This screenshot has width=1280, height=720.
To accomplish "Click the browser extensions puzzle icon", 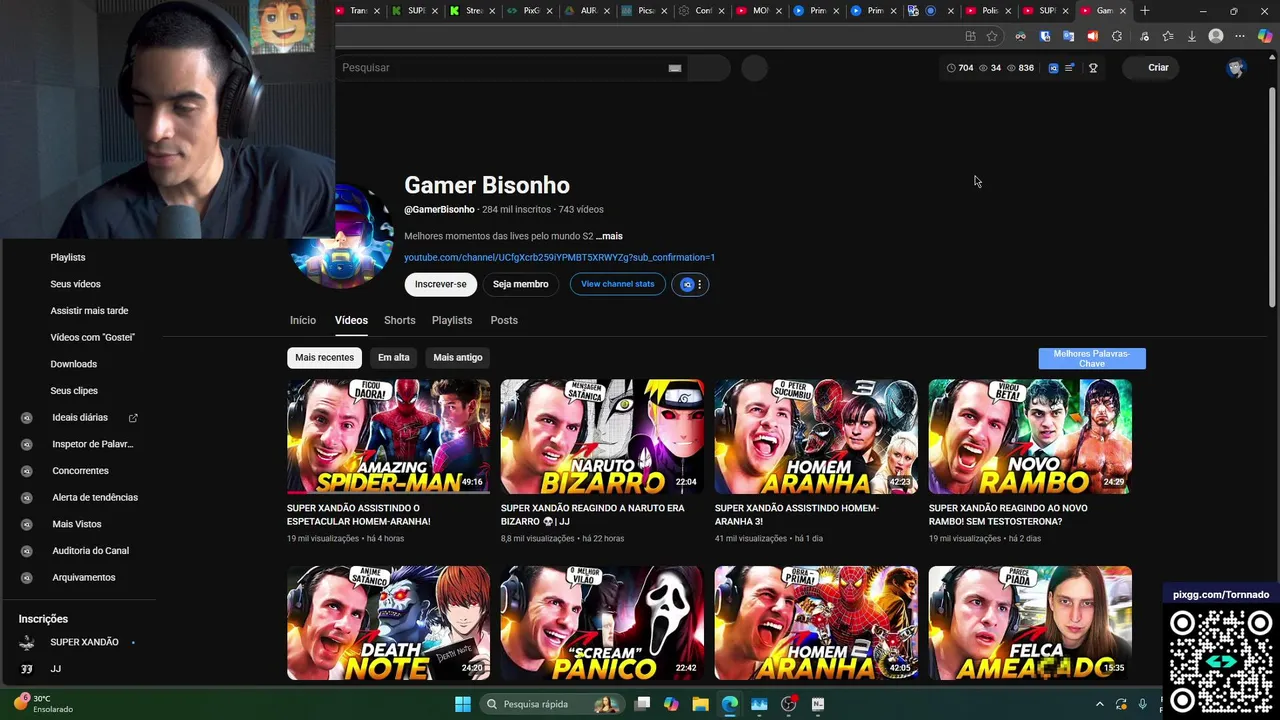I will tap(1117, 36).
